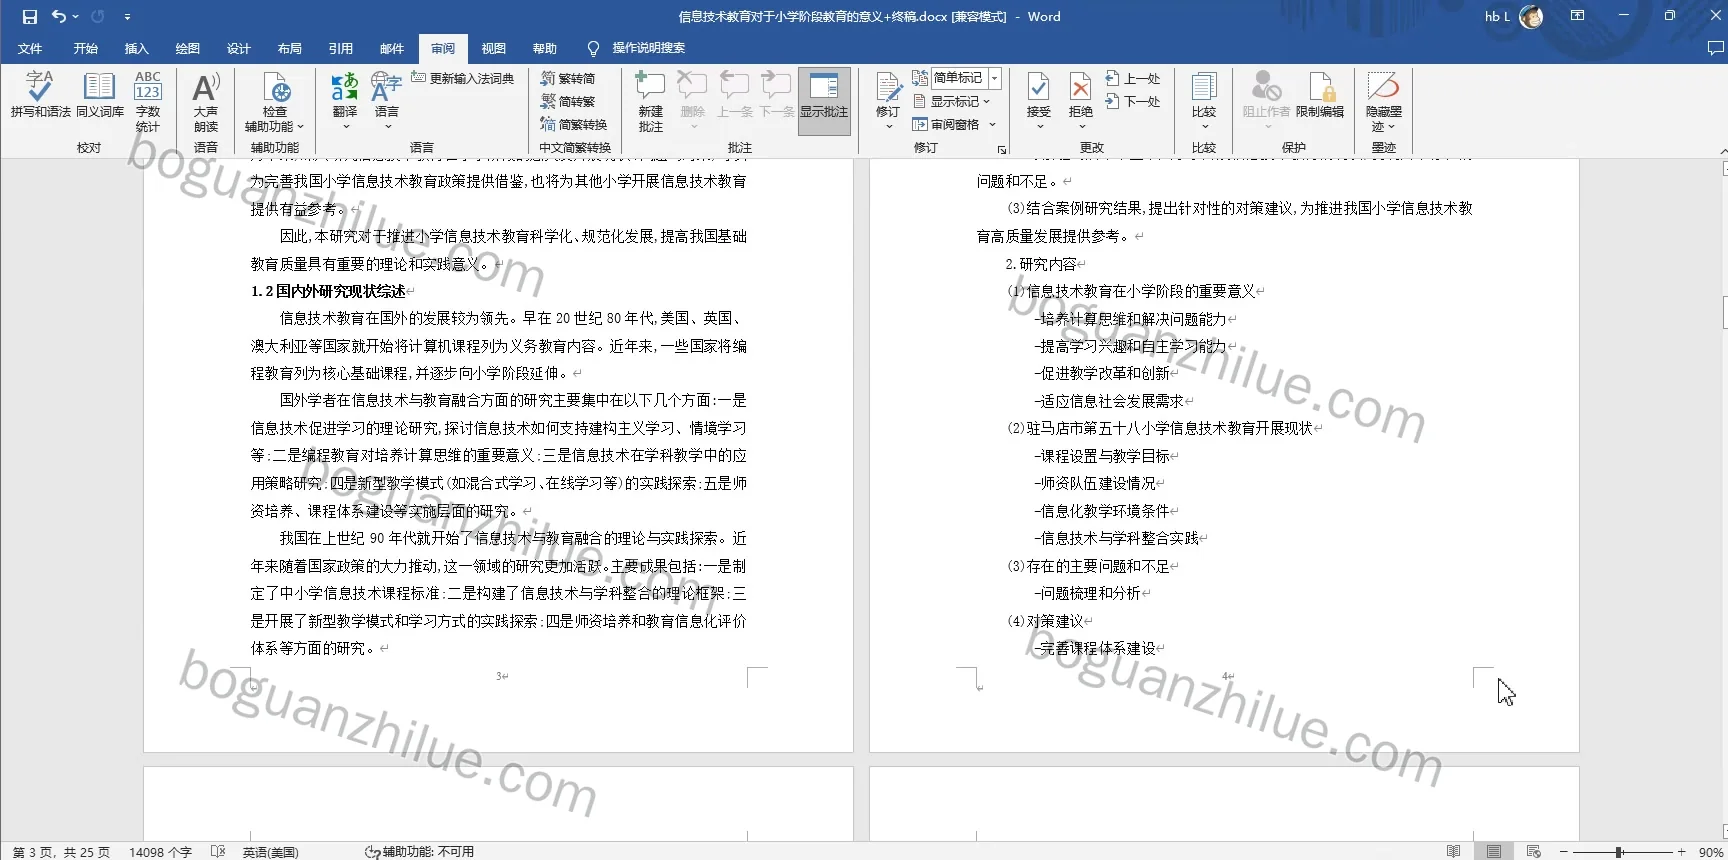1728x860 pixels.
Task: Click the zoom in plus button
Action: 1682,852
